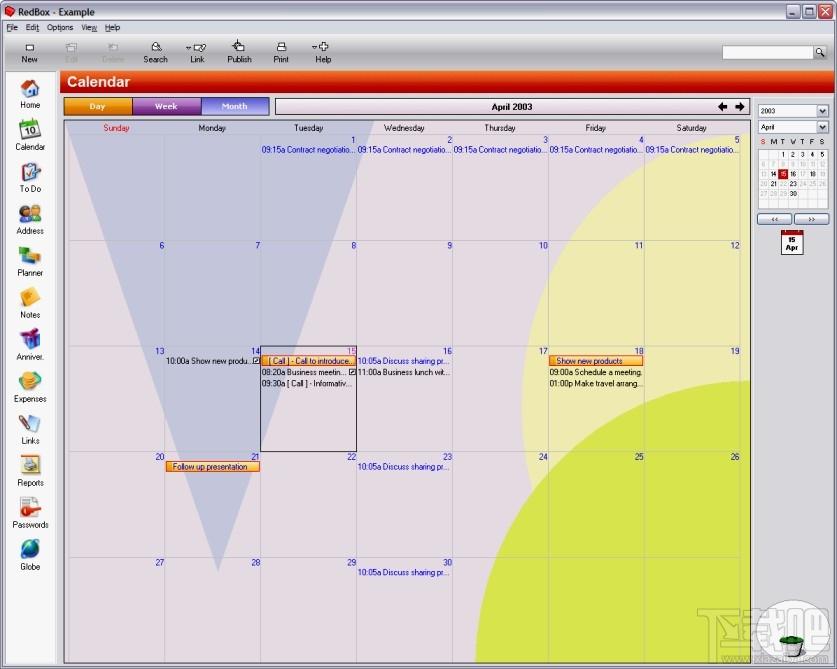The width and height of the screenshot is (837, 669).
Task: Click the mini calendar previous << button
Action: tap(774, 219)
